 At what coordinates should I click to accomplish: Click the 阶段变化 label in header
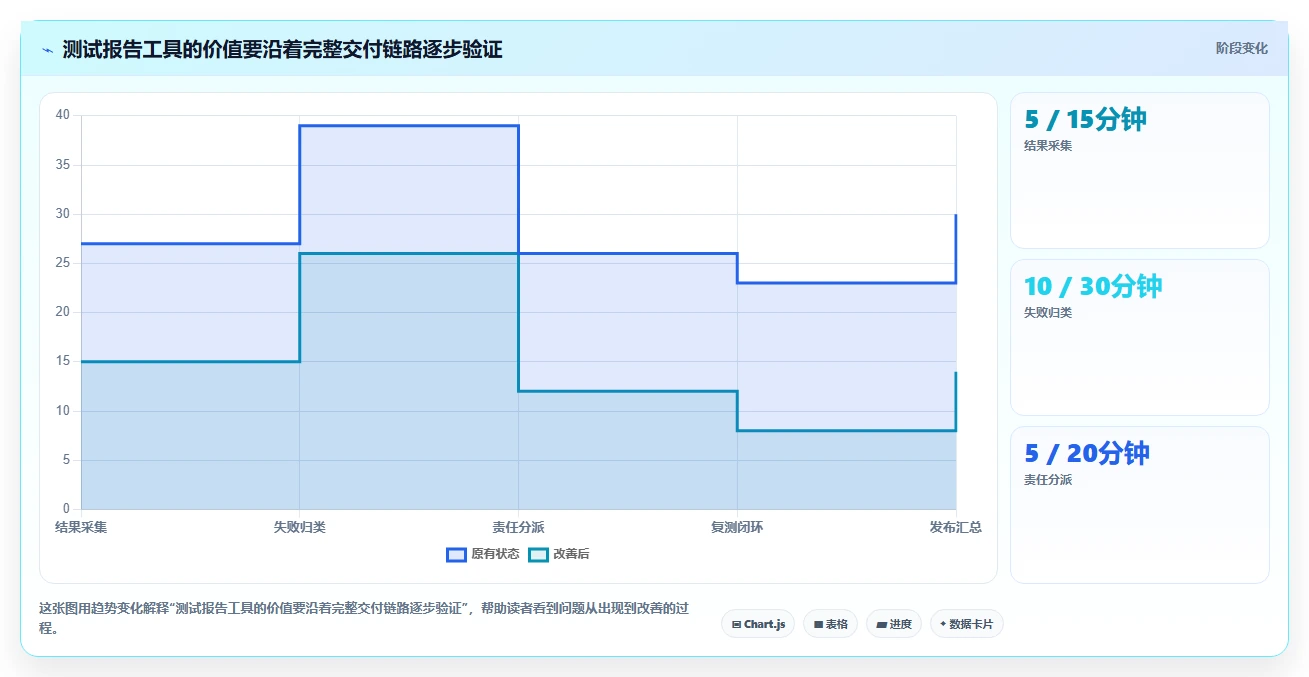1242,48
